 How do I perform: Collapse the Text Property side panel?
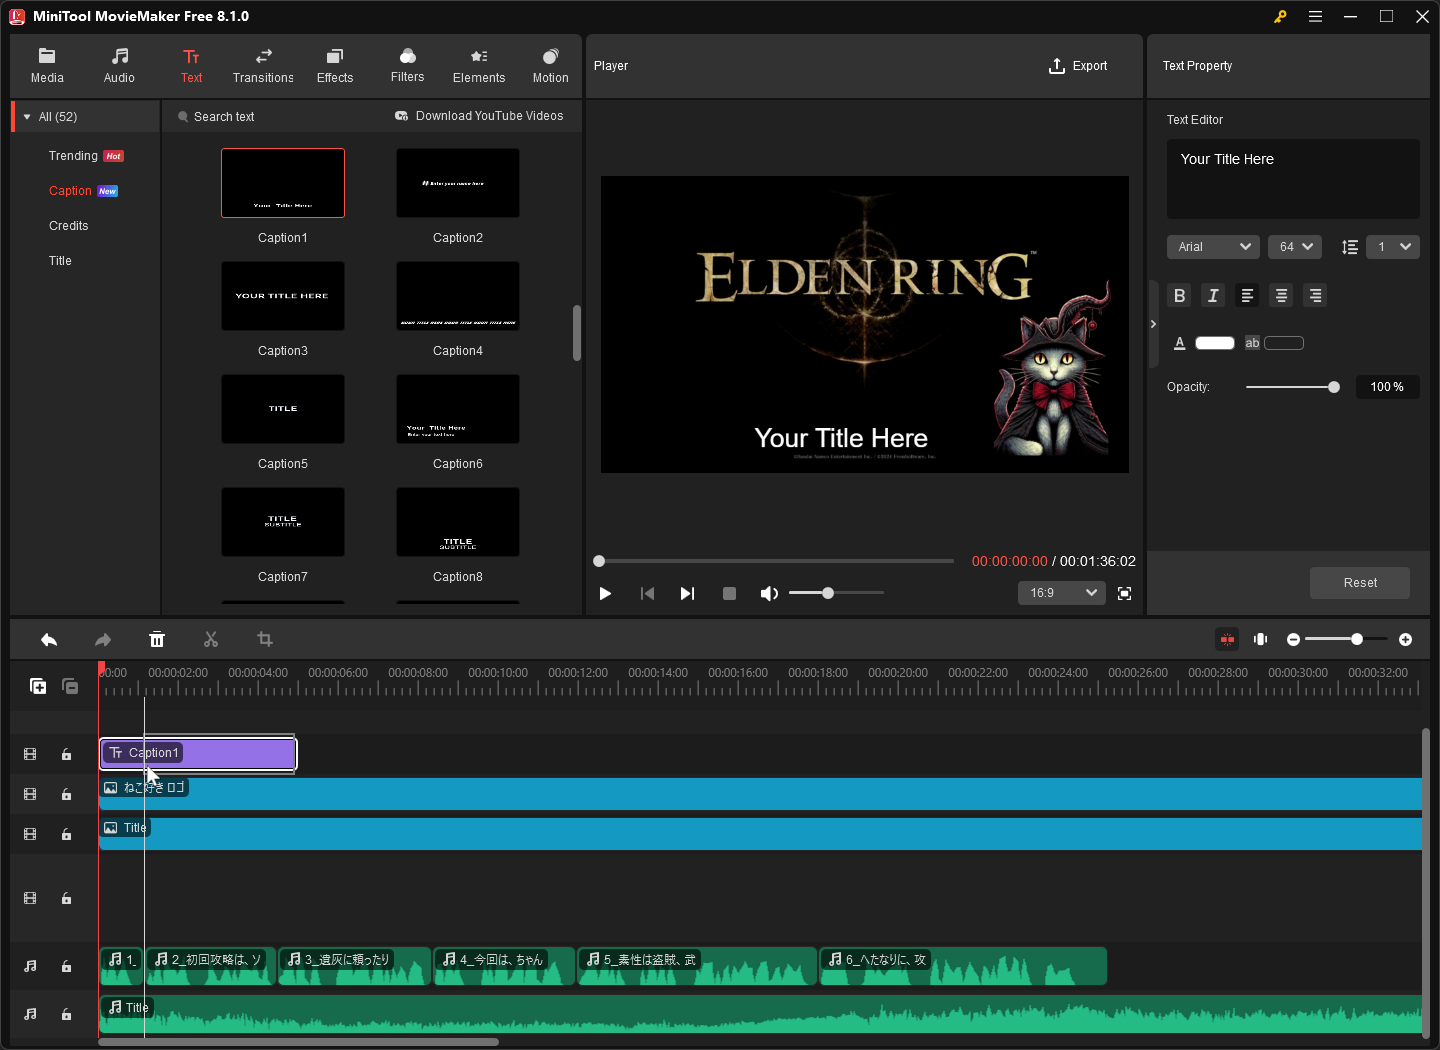click(x=1153, y=324)
